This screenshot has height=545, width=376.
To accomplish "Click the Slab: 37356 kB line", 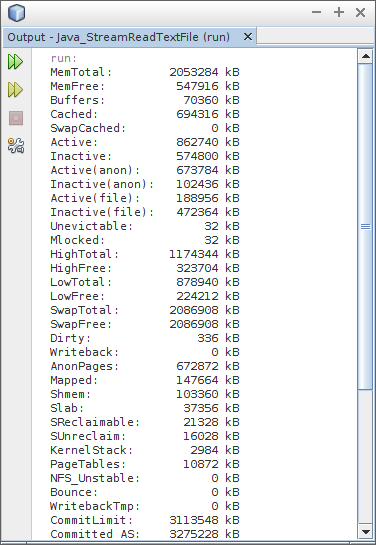I will pyautogui.click(x=145, y=408).
